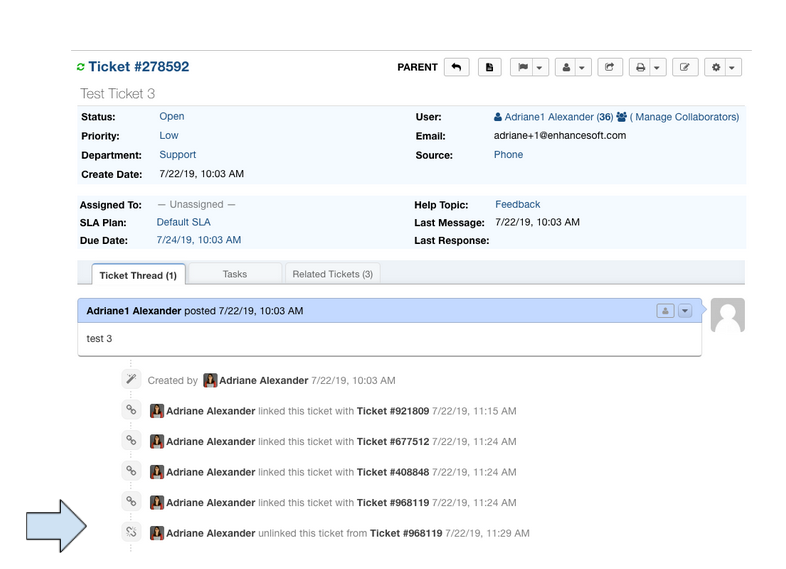The image size is (786, 569).
Task: Click the Manage Collaborators link
Action: coord(687,117)
